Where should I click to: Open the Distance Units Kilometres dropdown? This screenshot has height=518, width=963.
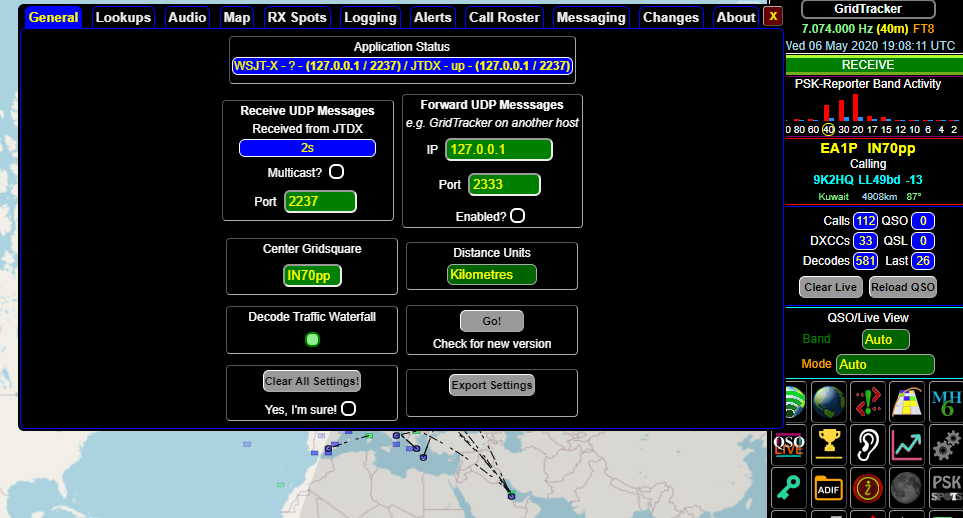coord(491,274)
